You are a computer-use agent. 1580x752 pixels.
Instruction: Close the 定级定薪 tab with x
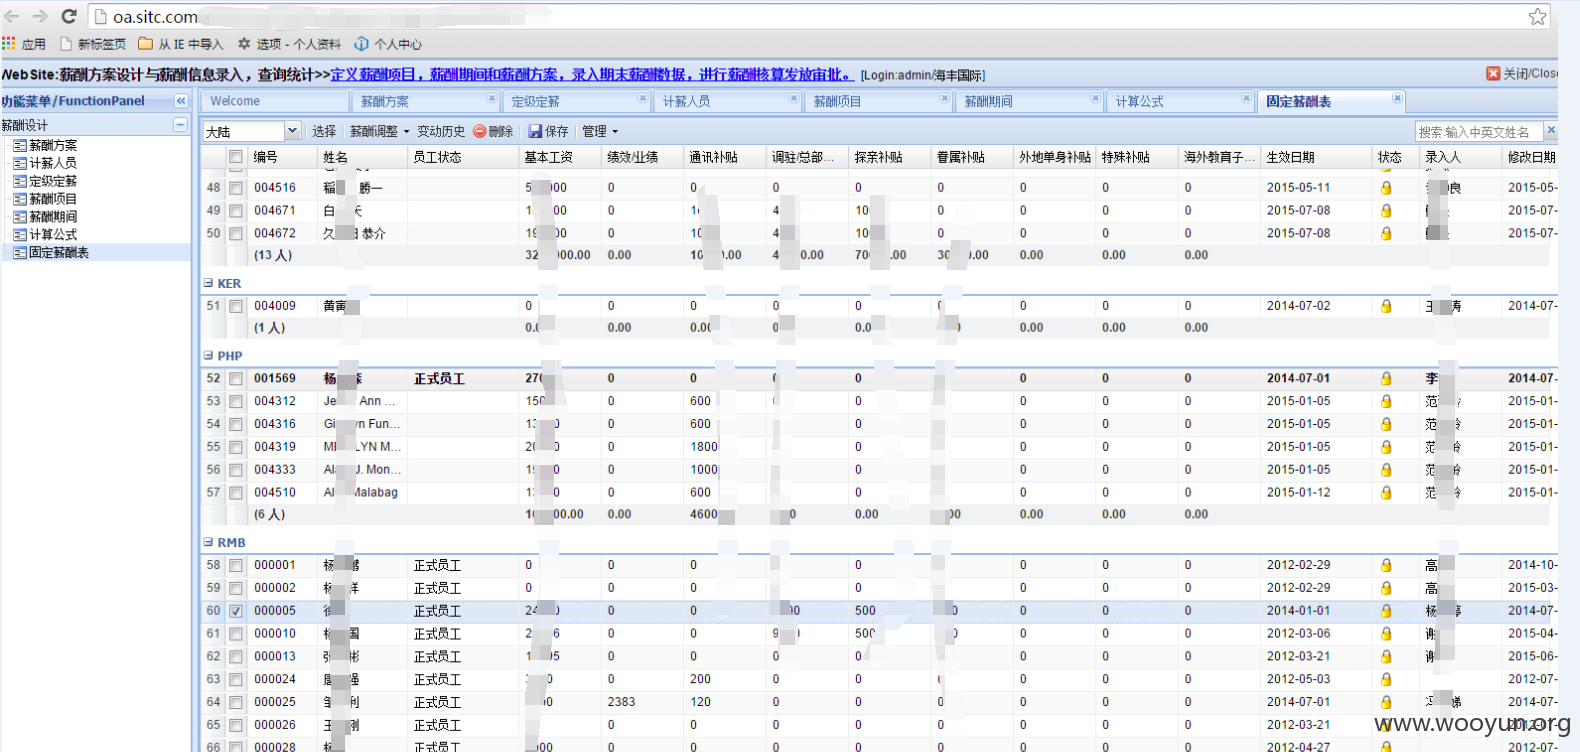click(643, 98)
